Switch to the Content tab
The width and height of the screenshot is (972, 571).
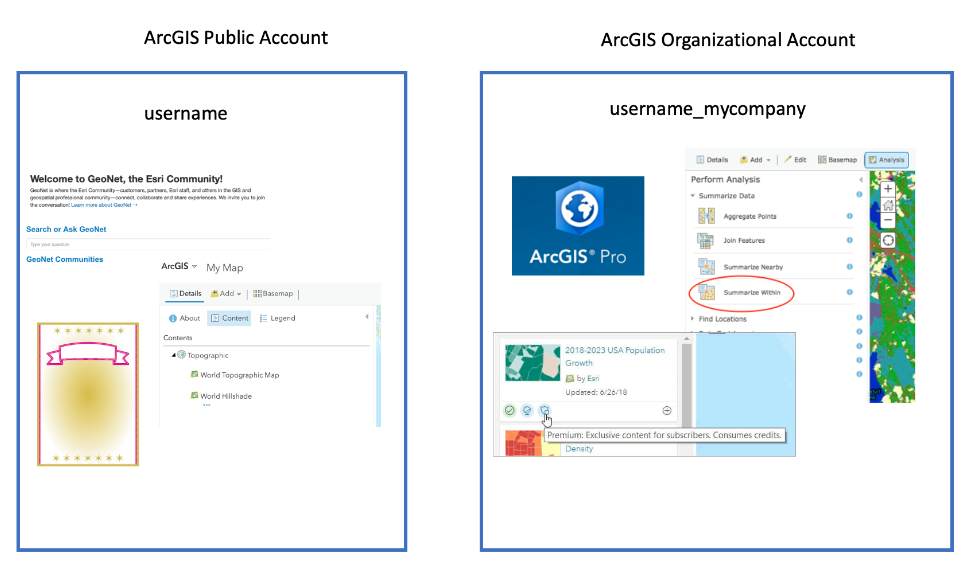229,318
